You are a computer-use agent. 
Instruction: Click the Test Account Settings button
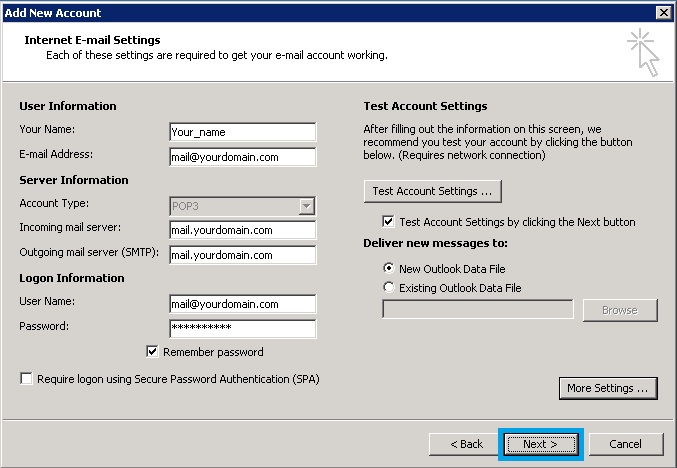pos(433,191)
